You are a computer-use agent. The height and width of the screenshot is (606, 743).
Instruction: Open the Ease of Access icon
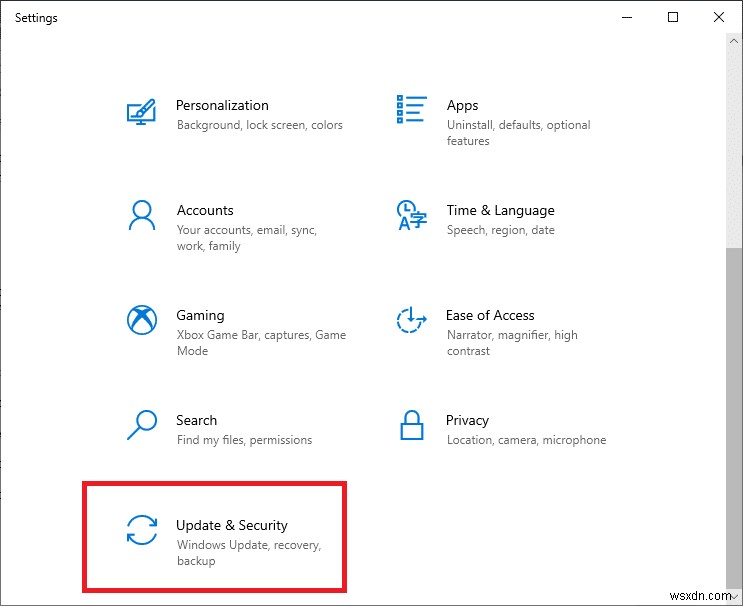(x=411, y=320)
